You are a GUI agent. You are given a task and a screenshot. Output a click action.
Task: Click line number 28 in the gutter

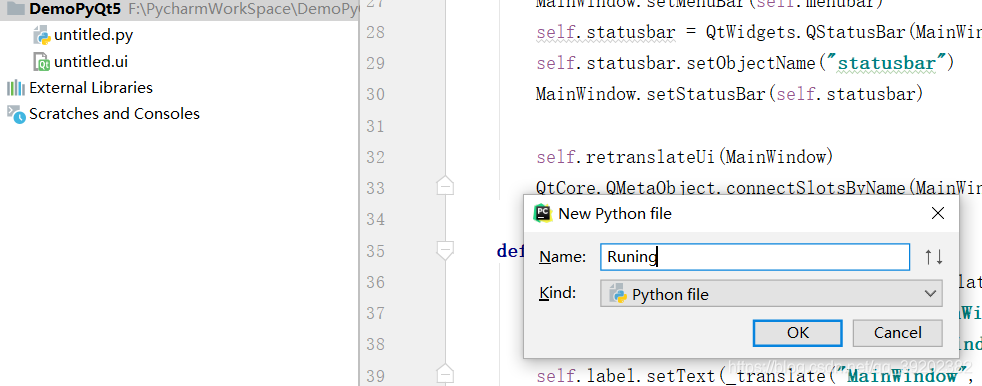tap(375, 32)
